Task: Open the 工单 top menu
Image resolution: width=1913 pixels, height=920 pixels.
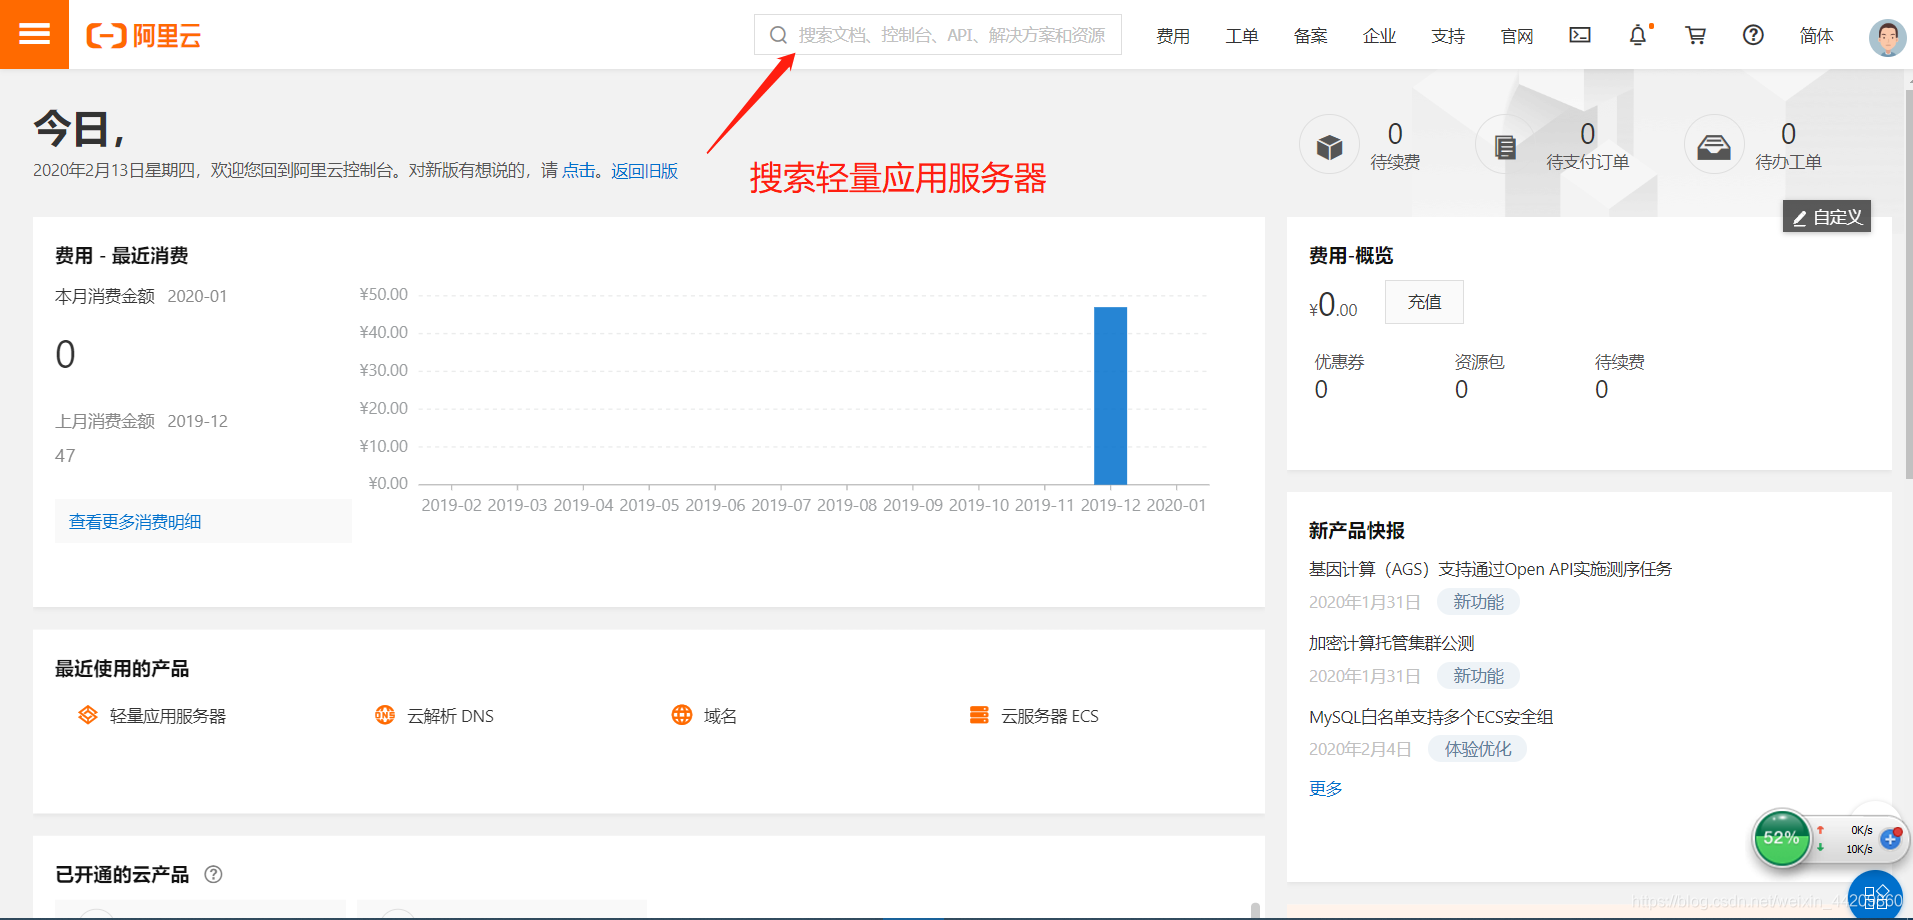Action: tap(1242, 36)
